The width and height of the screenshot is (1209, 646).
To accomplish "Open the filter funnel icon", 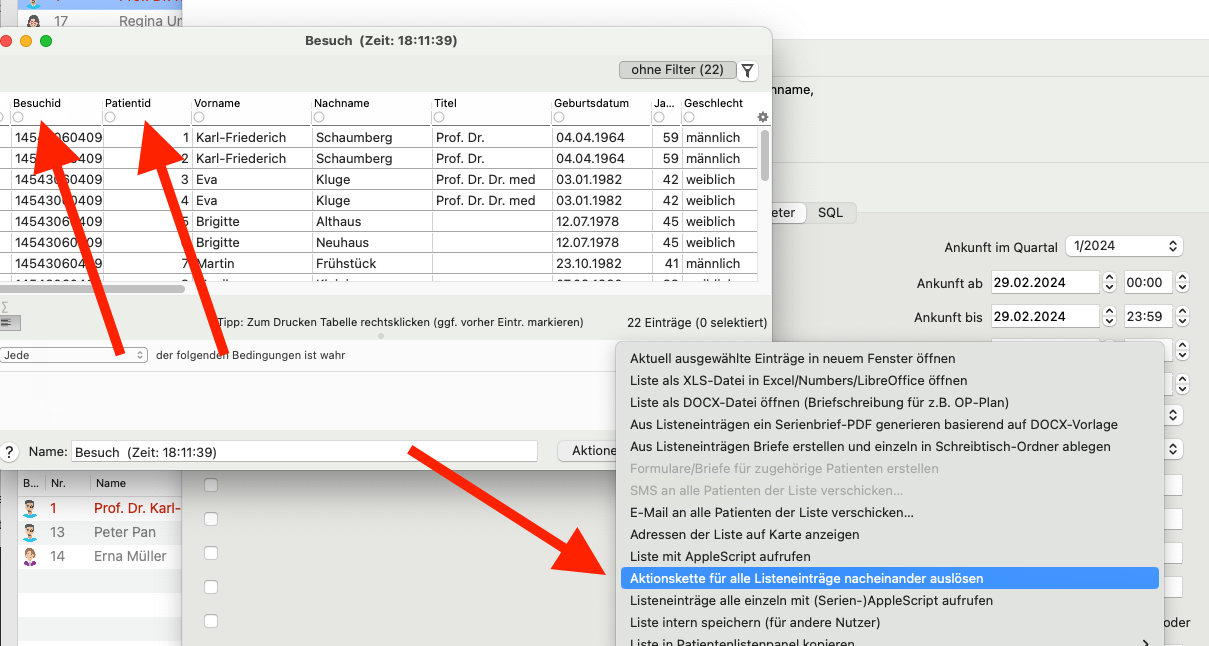I will click(748, 70).
